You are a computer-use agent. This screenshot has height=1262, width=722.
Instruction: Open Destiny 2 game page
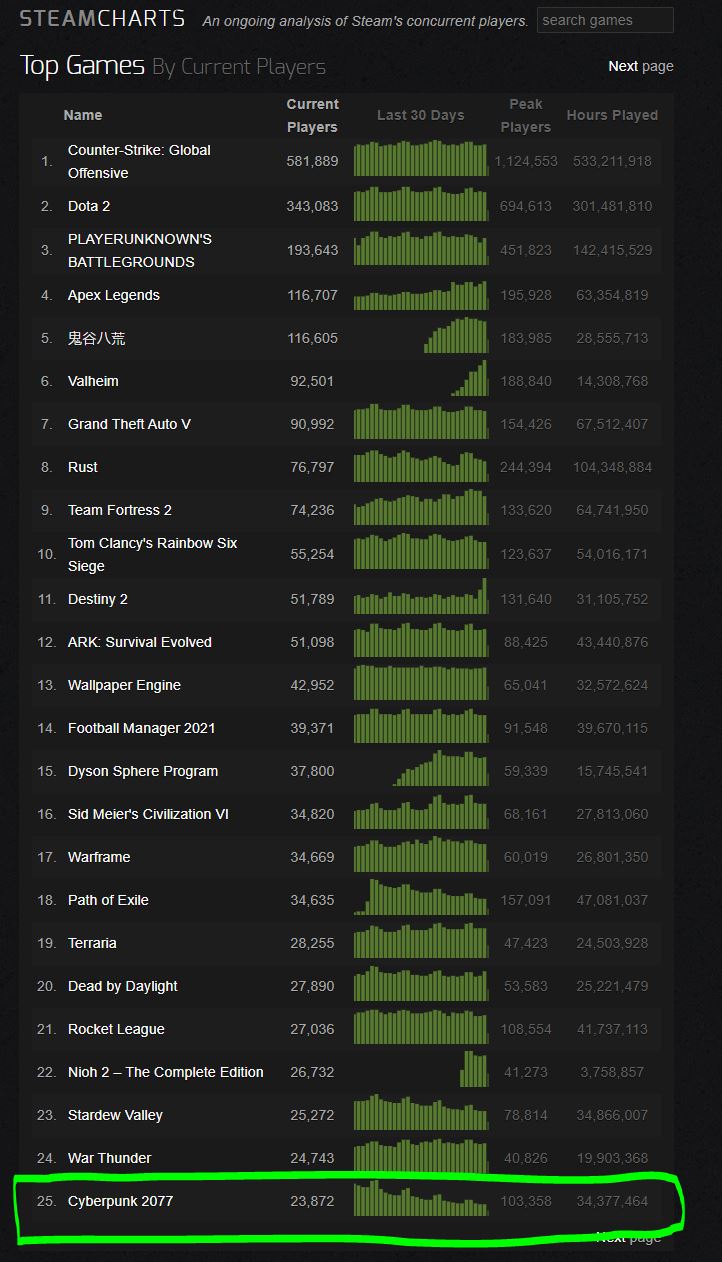pyautogui.click(x=98, y=599)
